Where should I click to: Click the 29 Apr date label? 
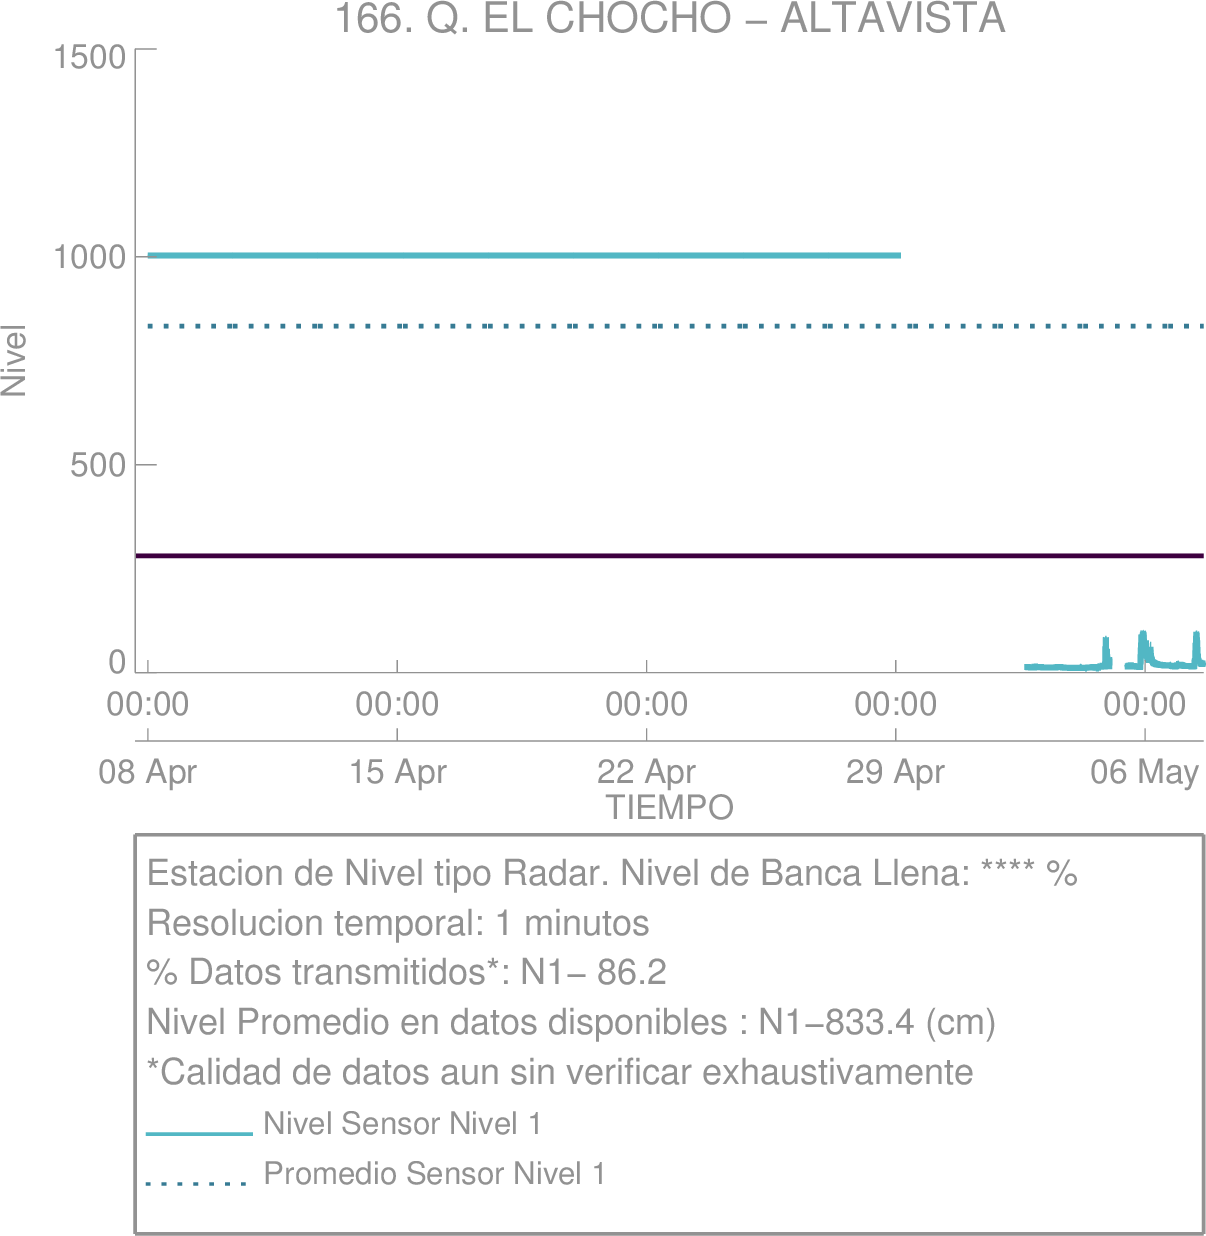pyautogui.click(x=895, y=772)
